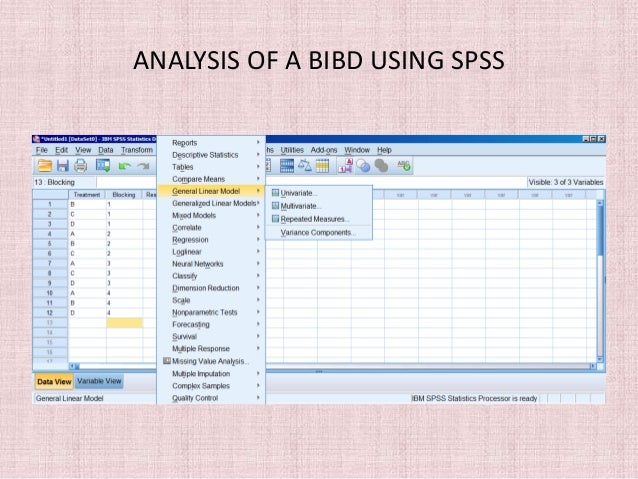Expand the Nonparametric Tests submenu
The image size is (638, 479).
click(x=211, y=312)
